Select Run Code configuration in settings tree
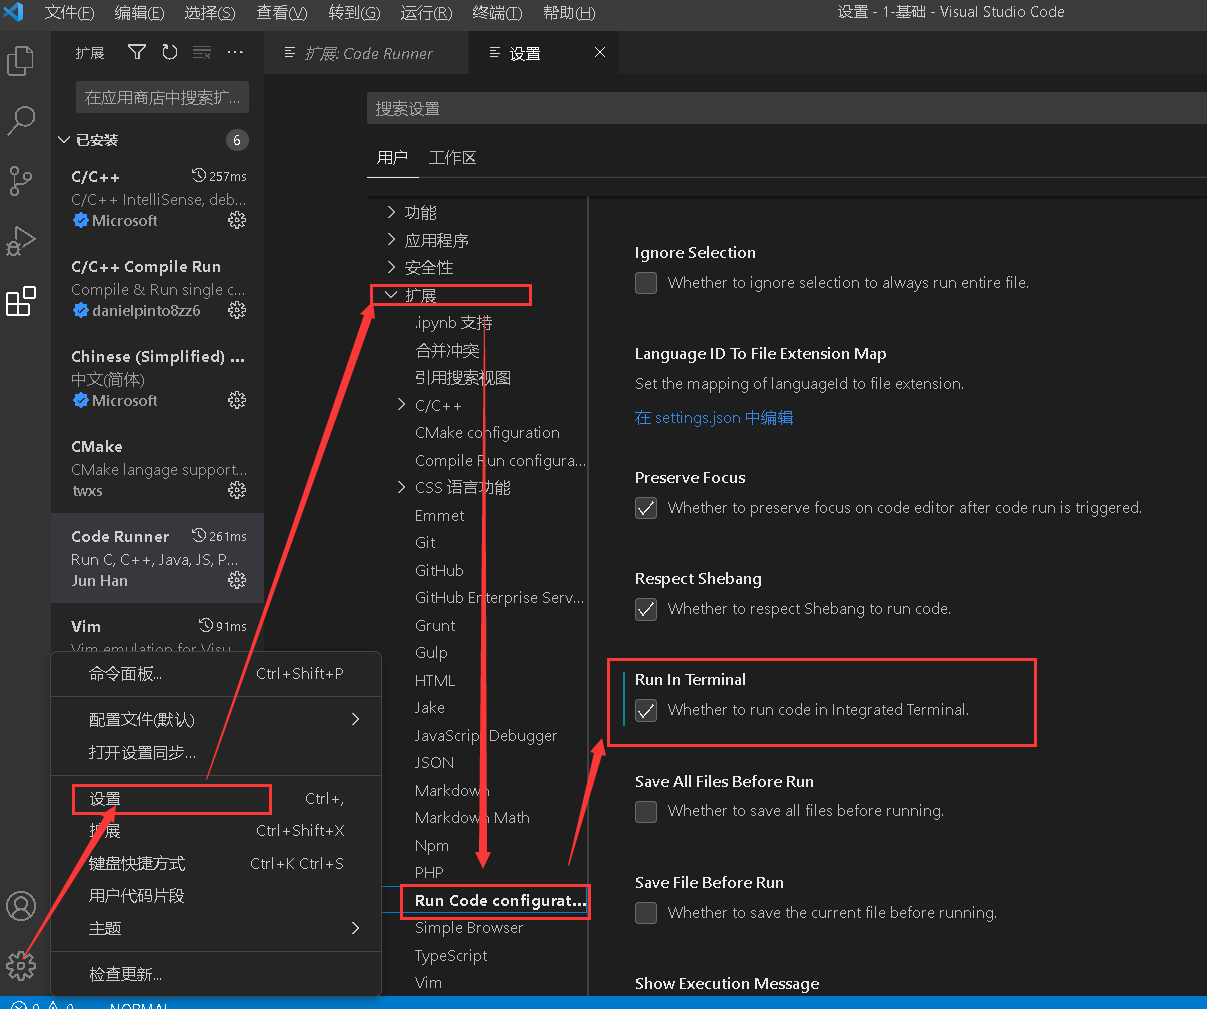The height and width of the screenshot is (1009, 1207). [500, 900]
